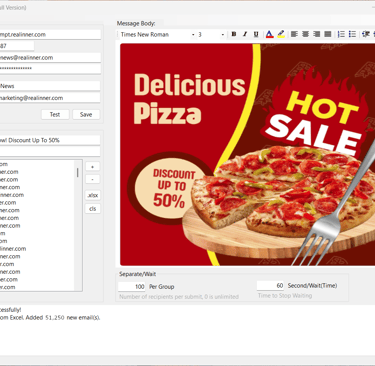This screenshot has width=375, height=366.
Task: Toggle italic formatting in message toolbar
Action: (x=245, y=34)
